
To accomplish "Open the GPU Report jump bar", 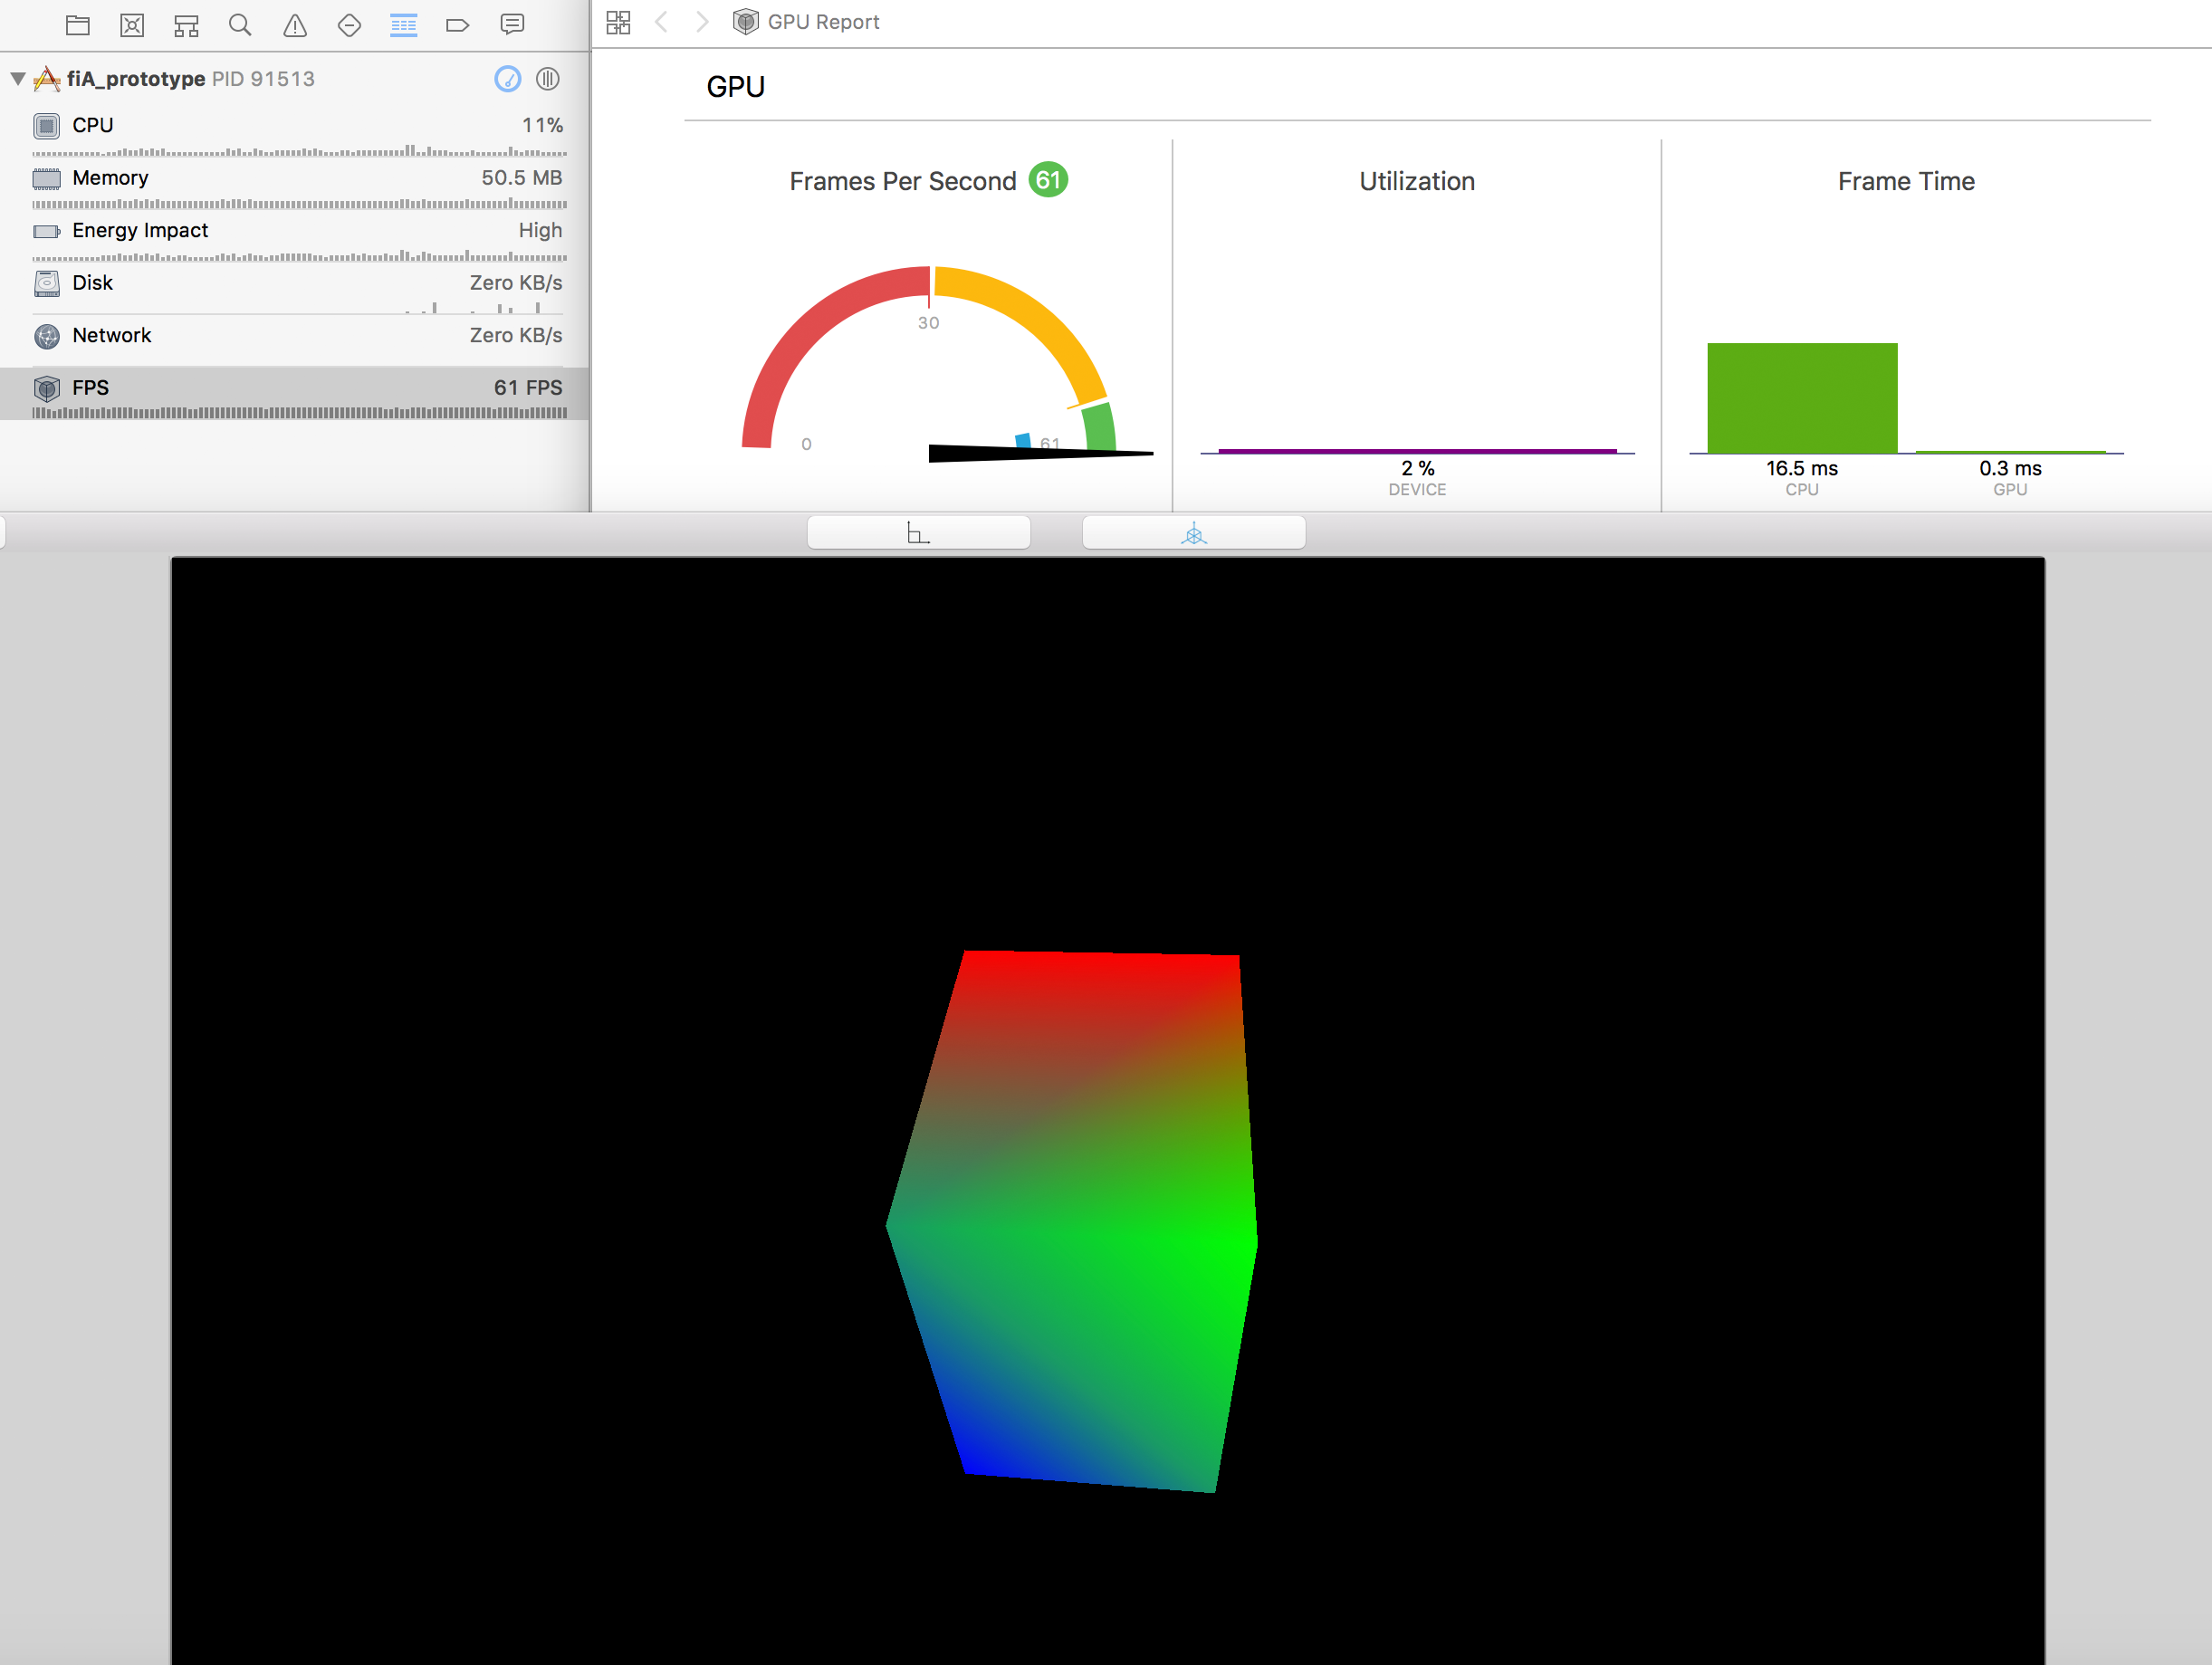I will (x=822, y=22).
